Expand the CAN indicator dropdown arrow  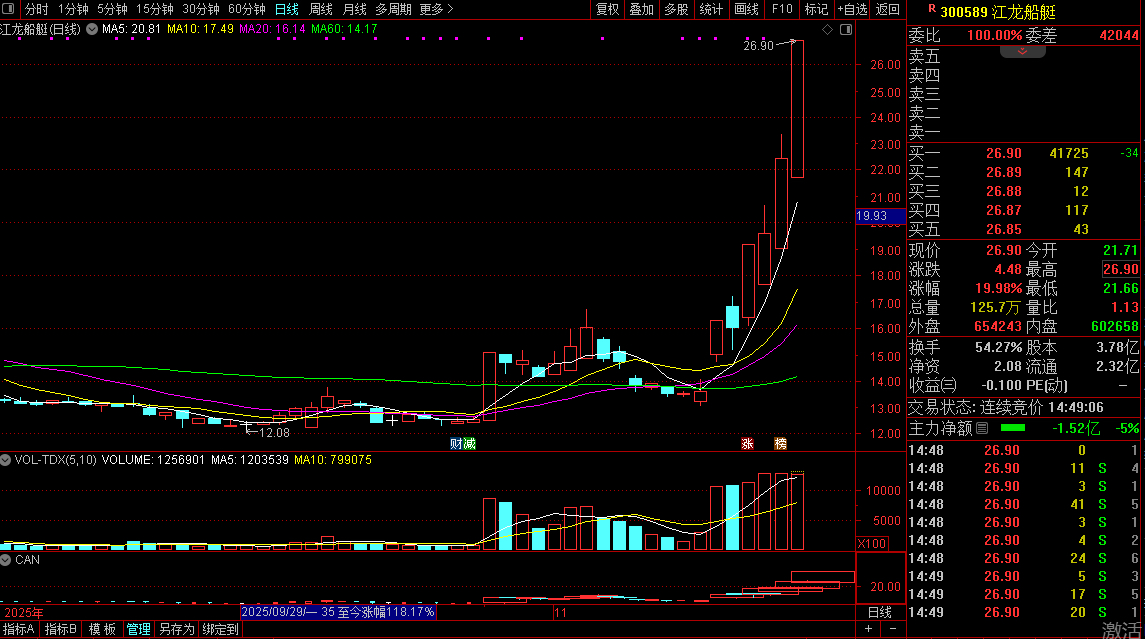tap(6, 560)
